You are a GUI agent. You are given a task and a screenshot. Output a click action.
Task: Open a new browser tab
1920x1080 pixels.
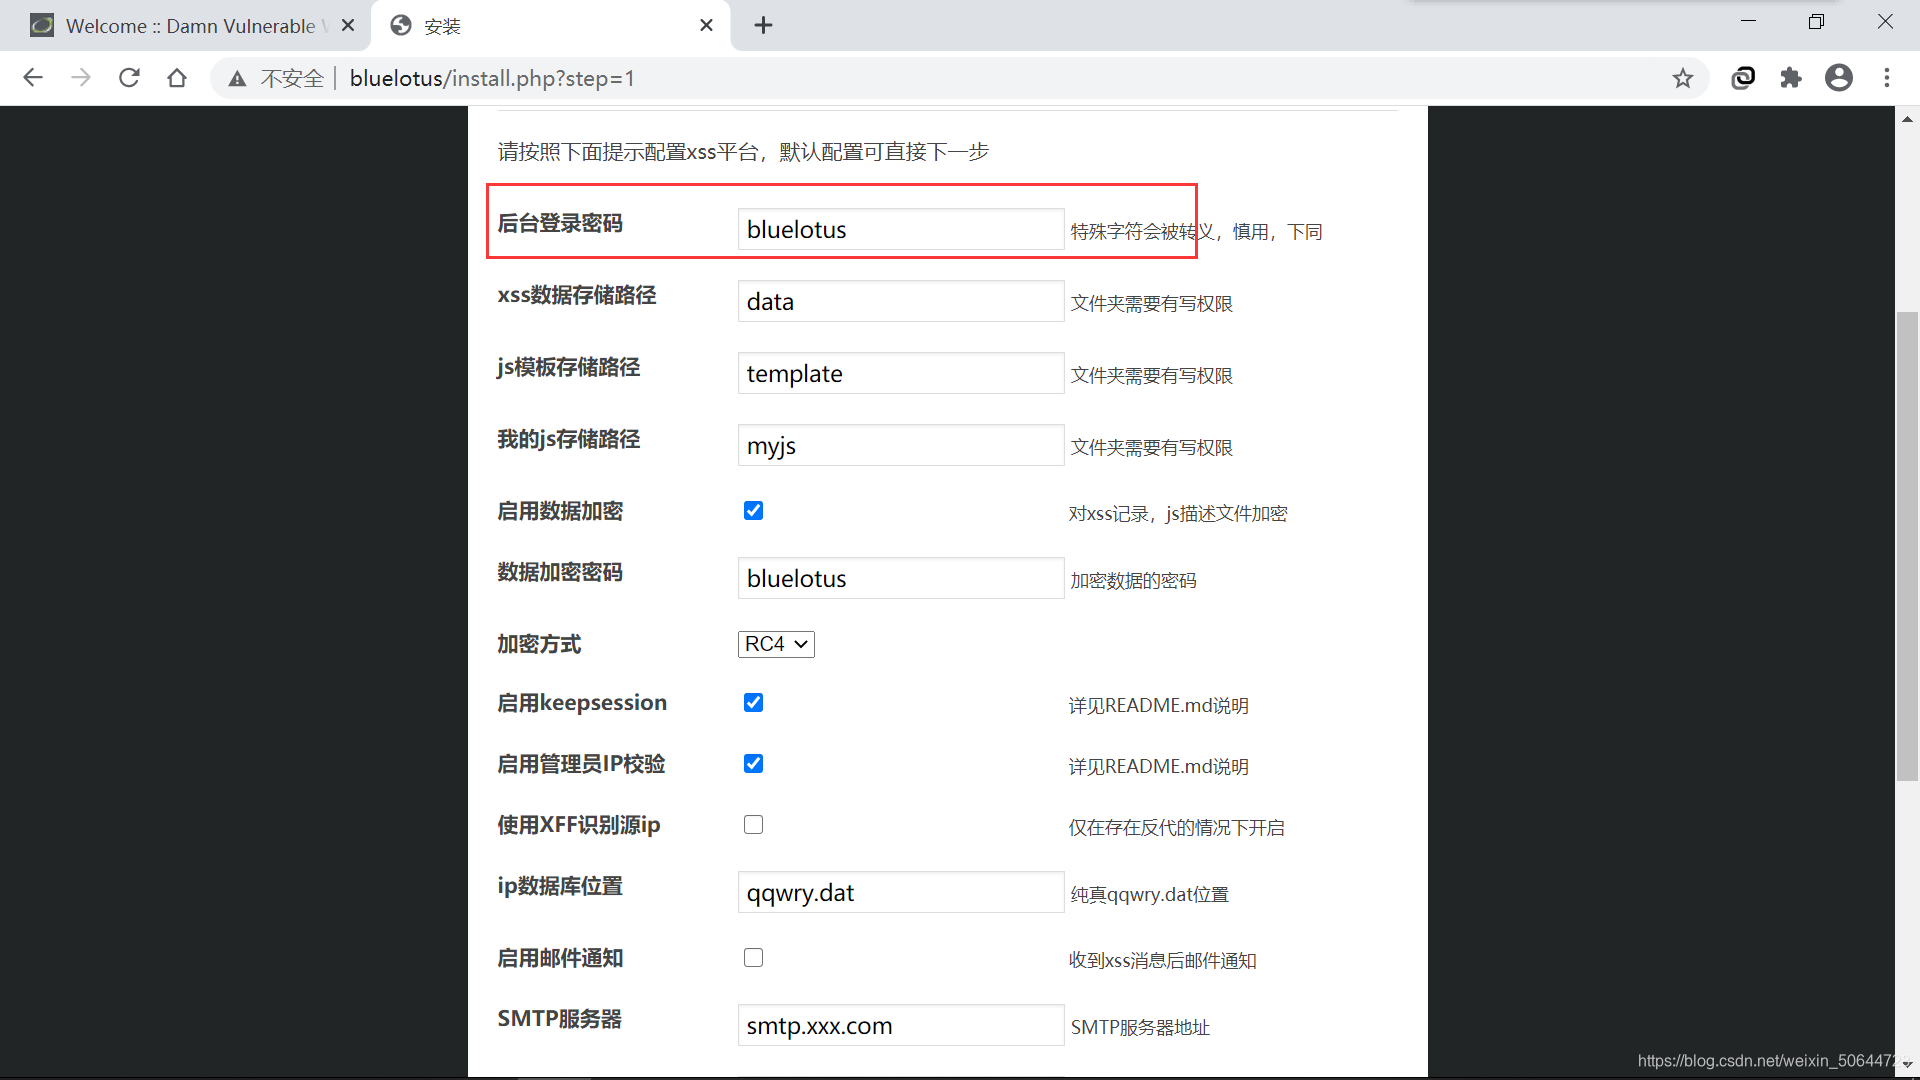coord(763,26)
